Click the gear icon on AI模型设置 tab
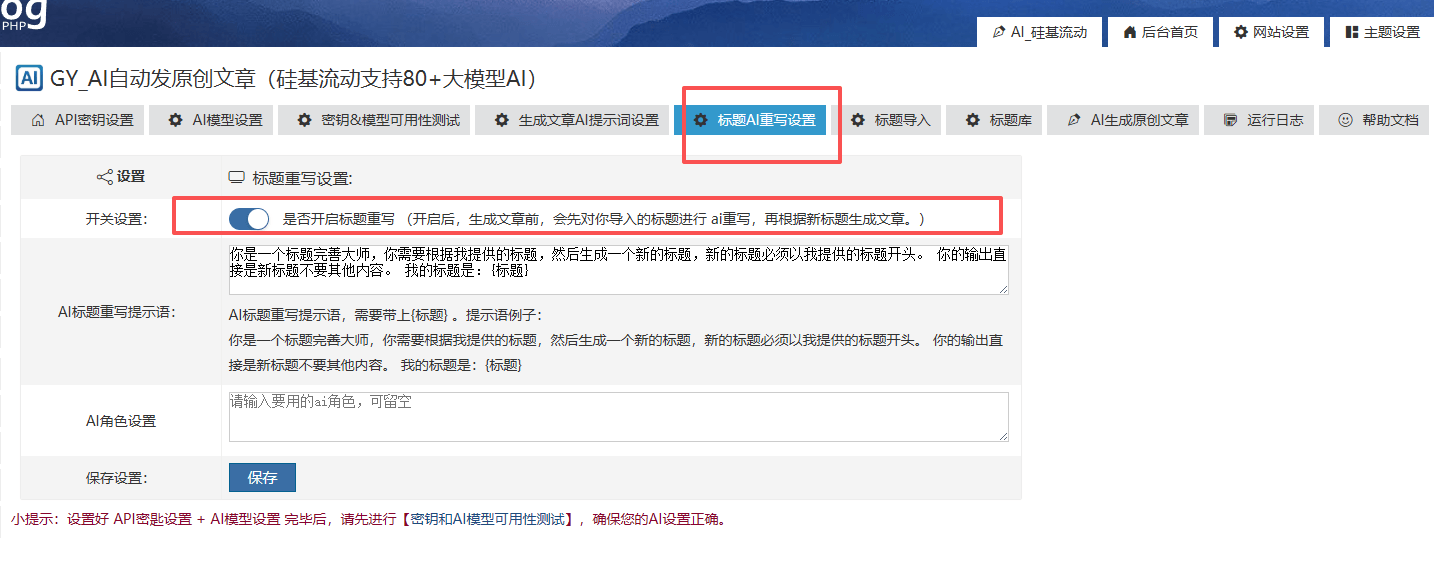Viewport: 1434px width, 588px height. coord(176,120)
